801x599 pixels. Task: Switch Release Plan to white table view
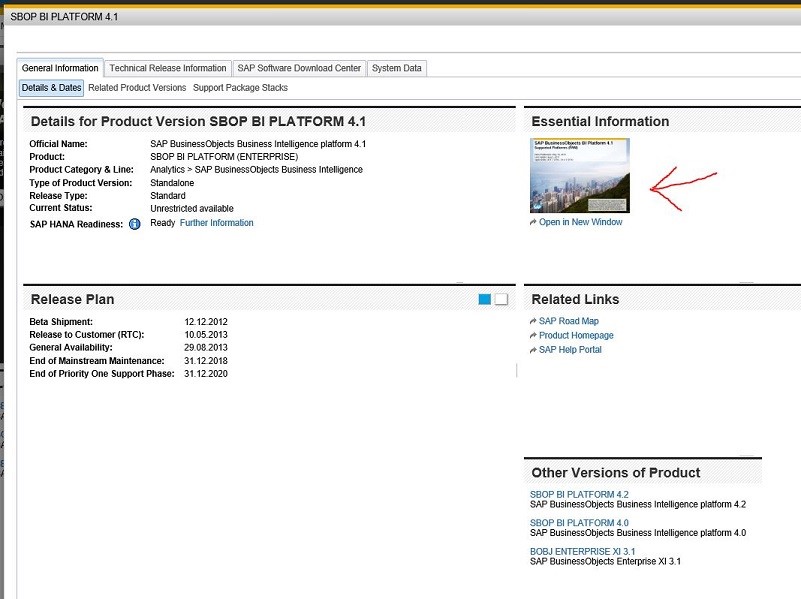(x=501, y=299)
